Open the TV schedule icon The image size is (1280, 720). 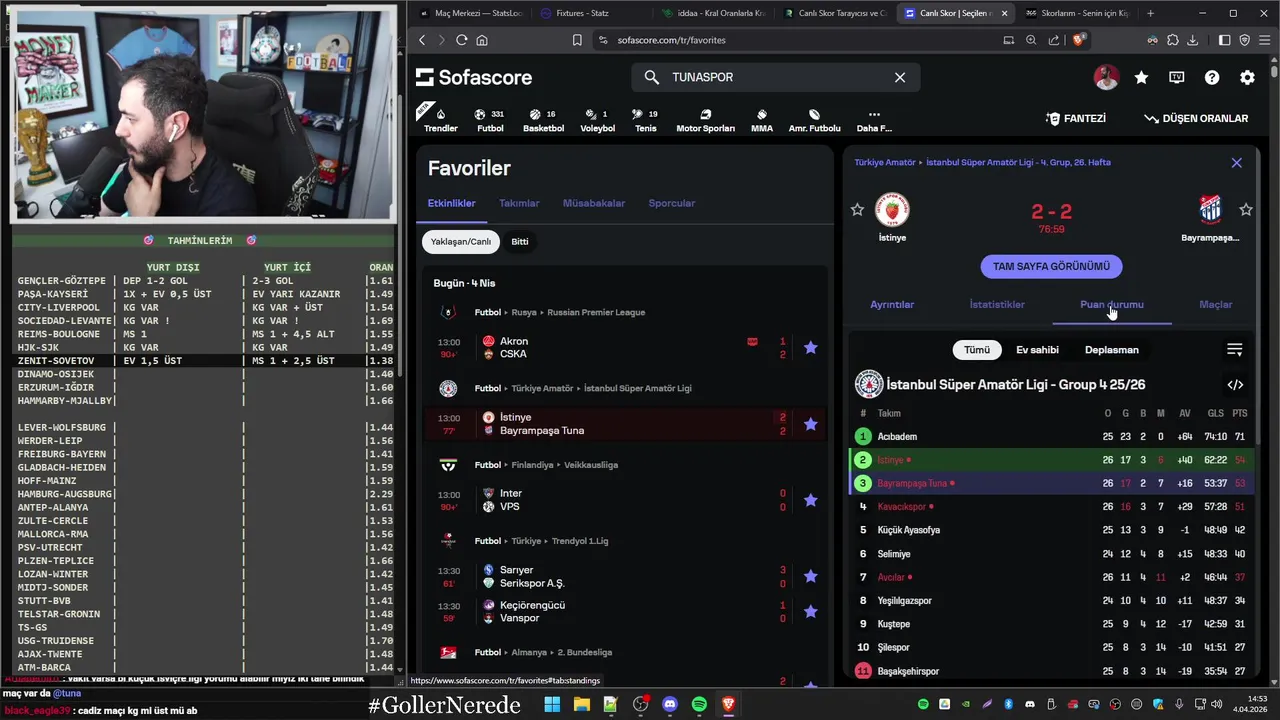click(x=1177, y=77)
